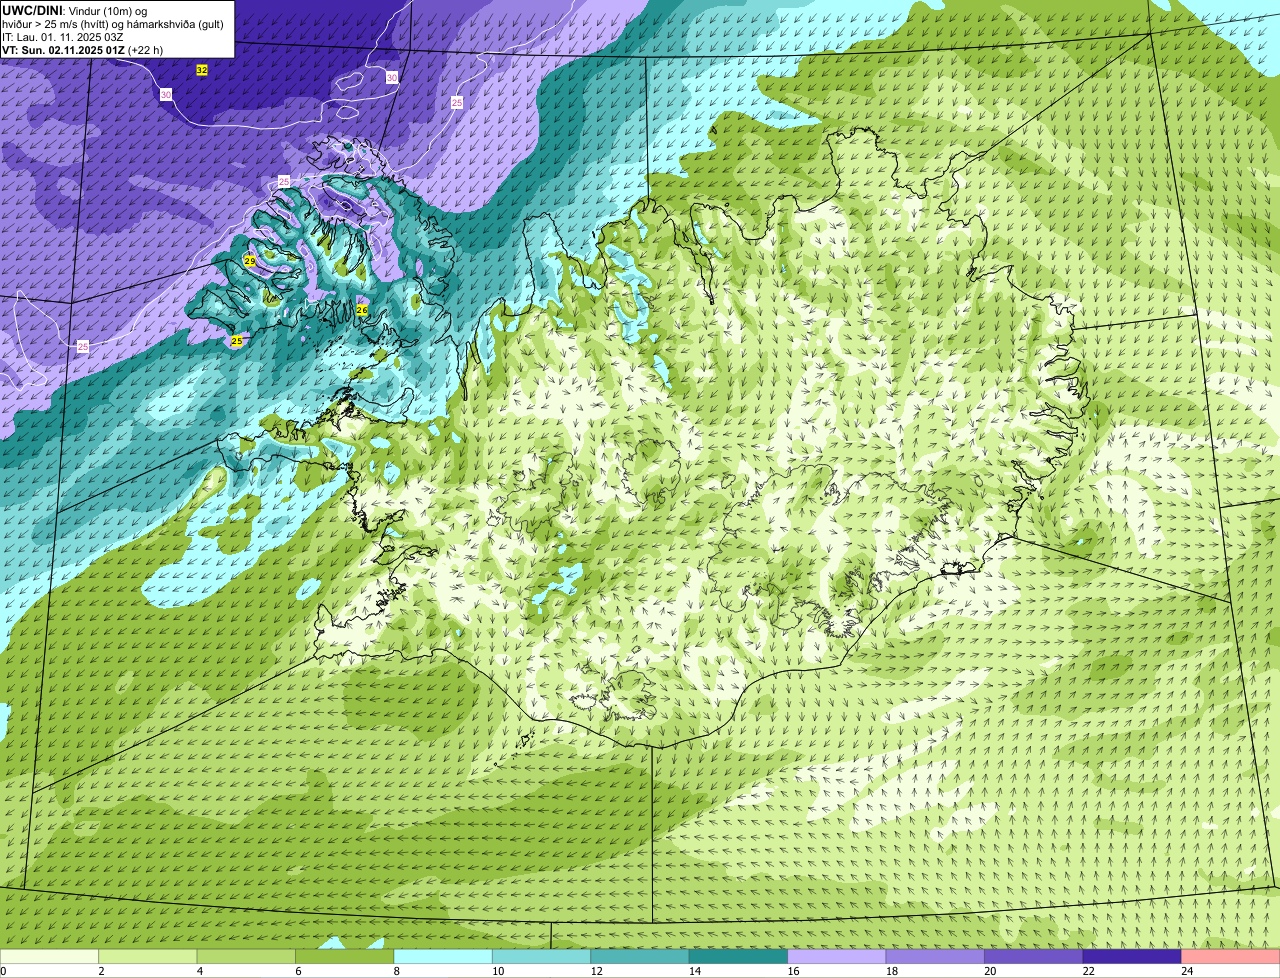Image resolution: width=1280 pixels, height=978 pixels.
Task: Click the legend scale value 8
Action: (396, 971)
